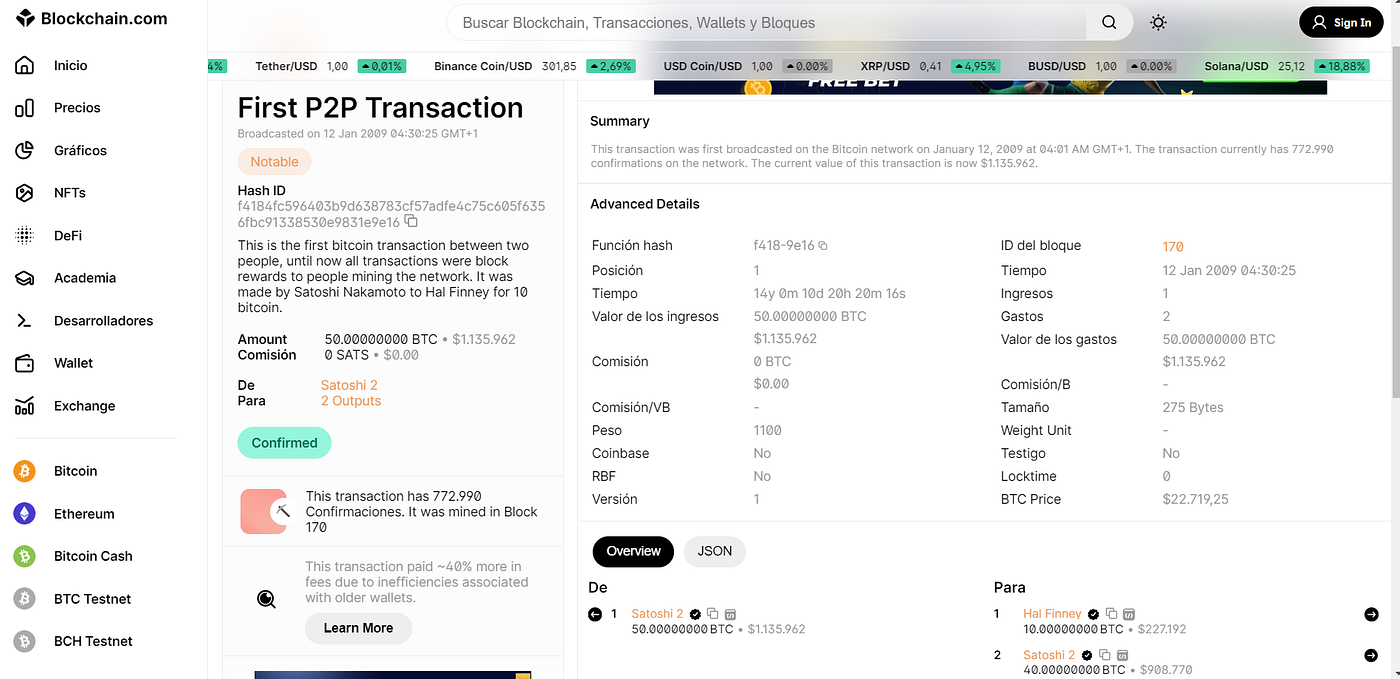Click the BUSD/USD ticker entry

[1102, 66]
